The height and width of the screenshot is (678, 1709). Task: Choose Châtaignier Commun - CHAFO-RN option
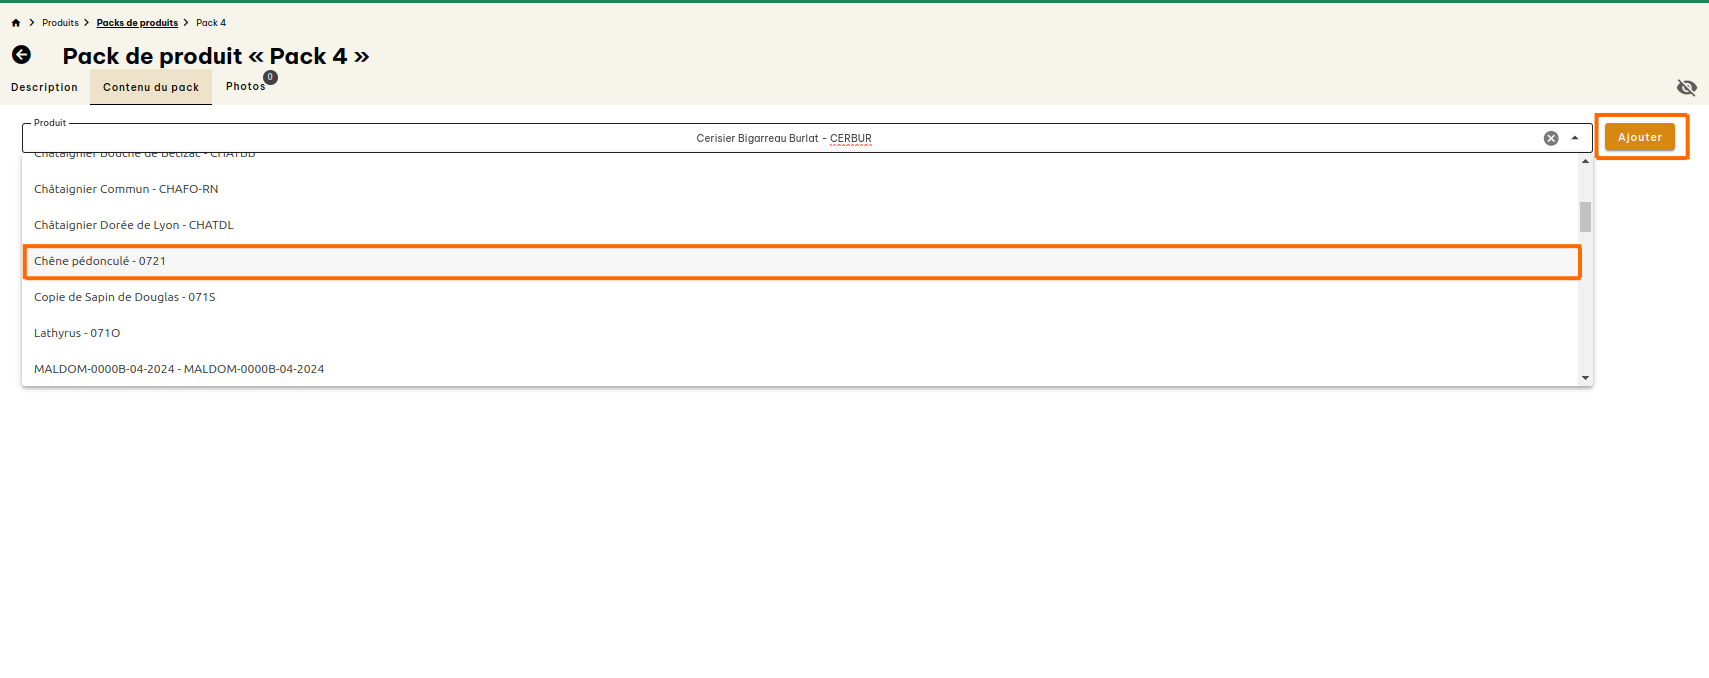pos(126,189)
